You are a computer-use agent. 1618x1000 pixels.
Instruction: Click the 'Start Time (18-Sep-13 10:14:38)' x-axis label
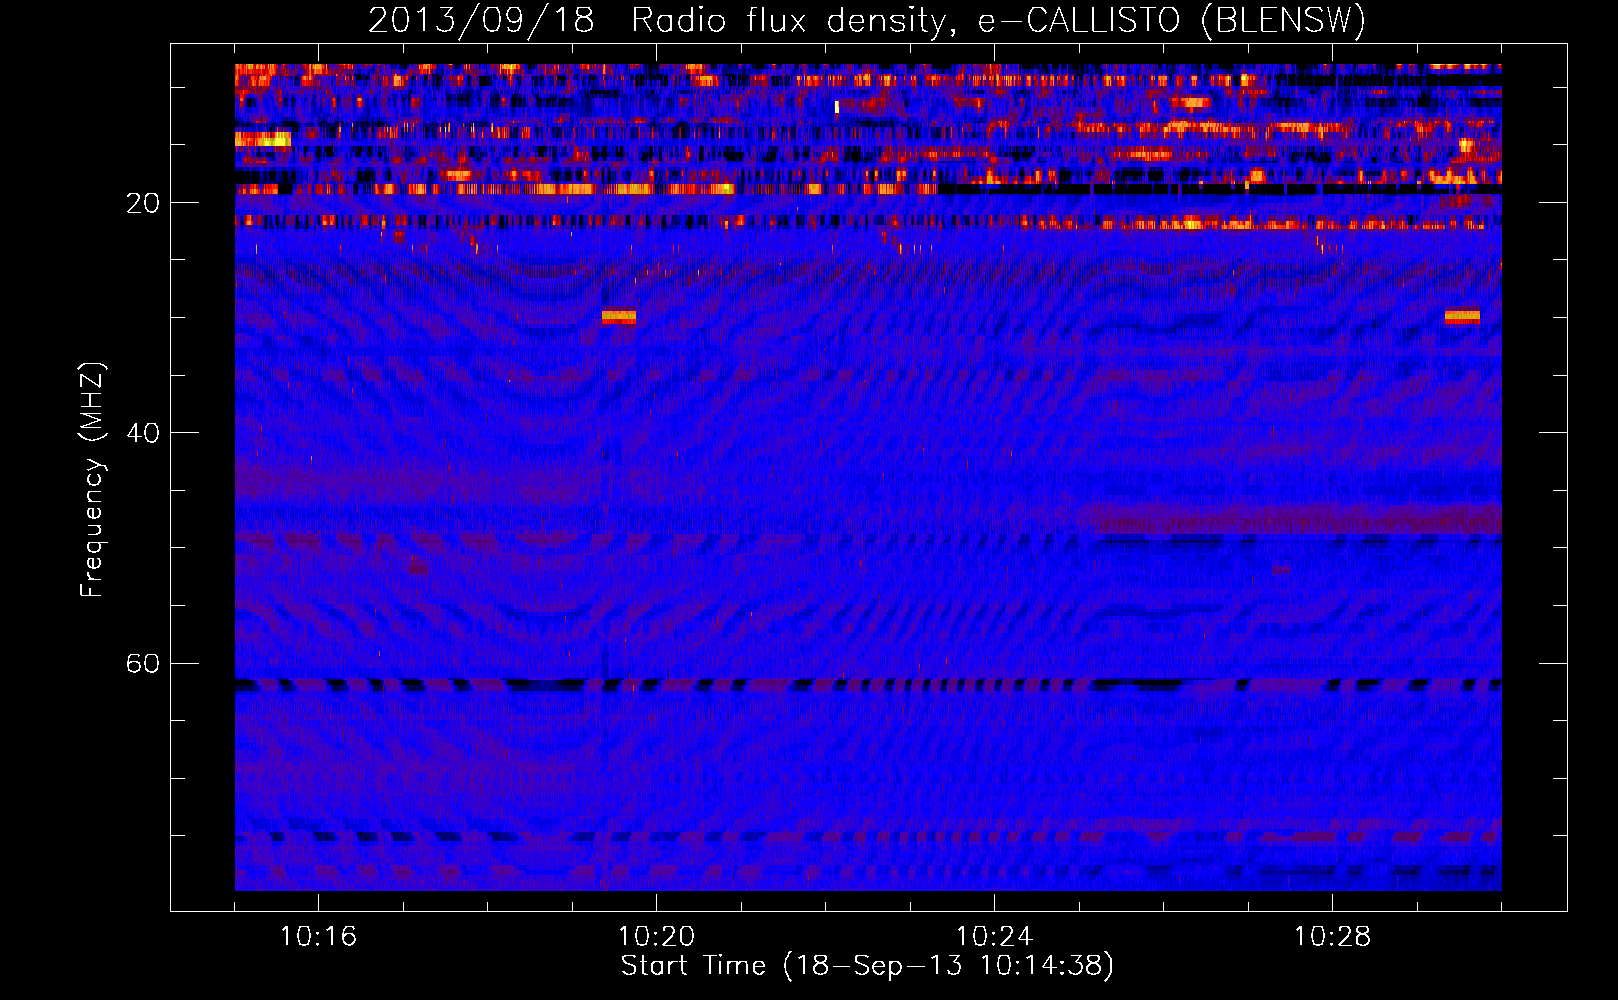pyautogui.click(x=867, y=966)
